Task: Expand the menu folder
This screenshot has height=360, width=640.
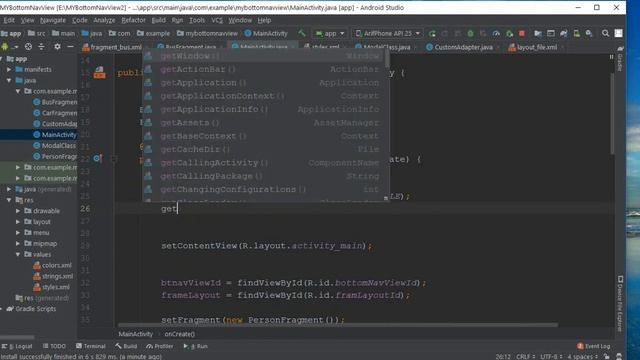Action: click(18, 233)
